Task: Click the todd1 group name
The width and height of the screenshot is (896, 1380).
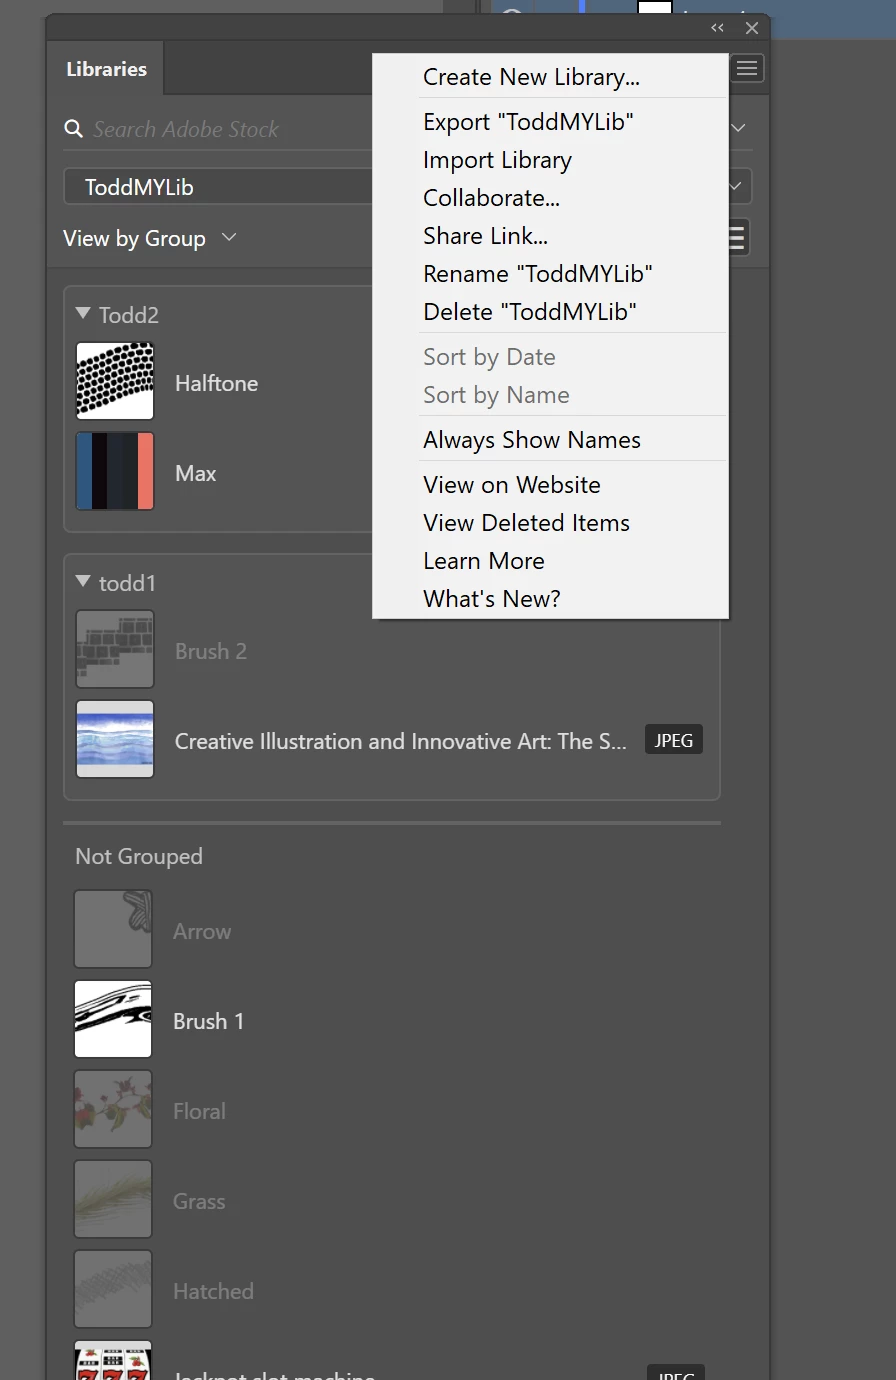Action: (127, 583)
